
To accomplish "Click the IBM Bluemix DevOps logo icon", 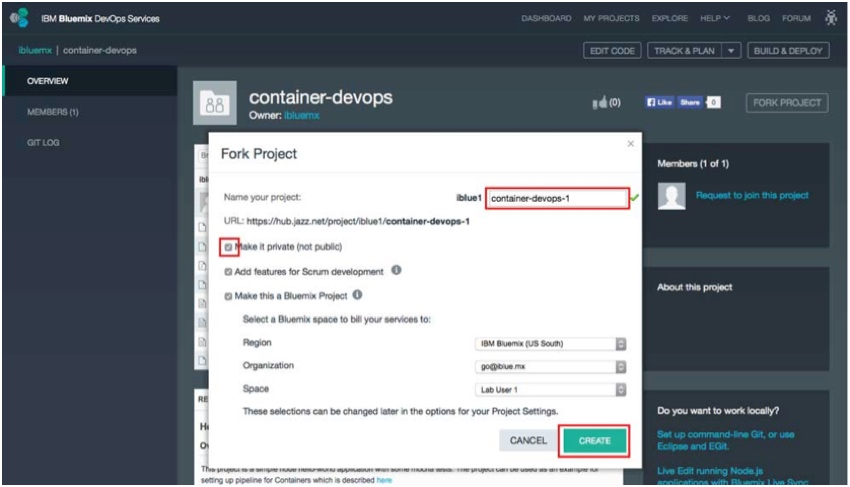I will [19, 18].
